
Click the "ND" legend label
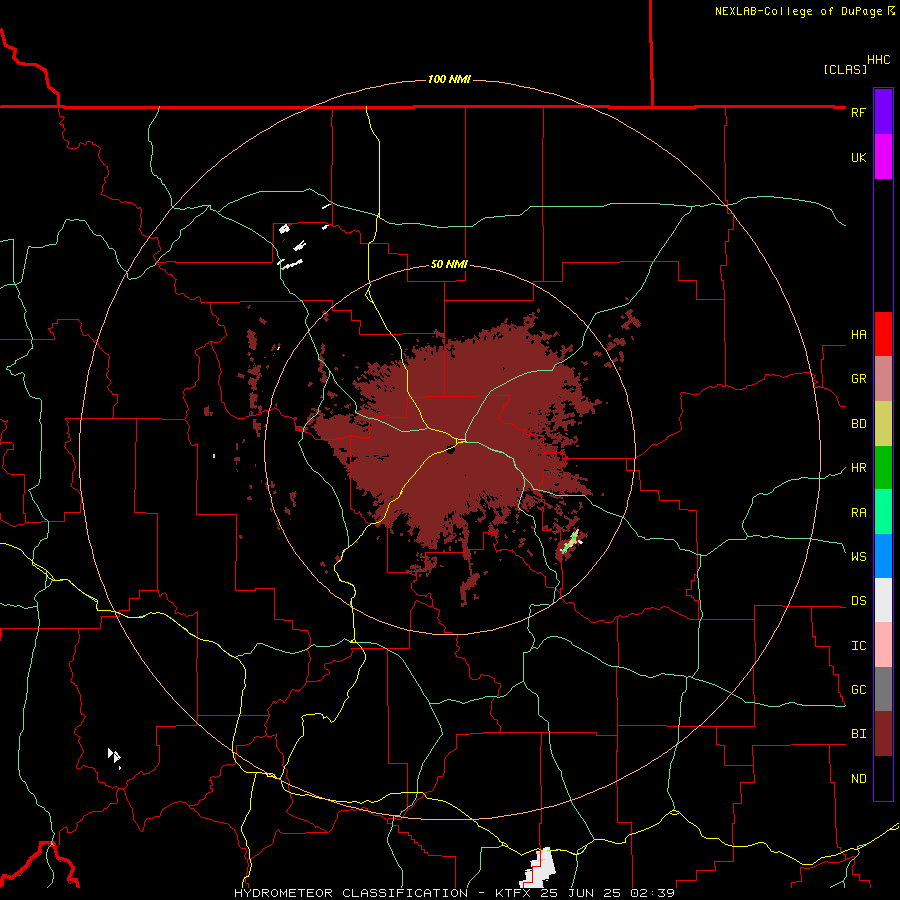tap(859, 779)
